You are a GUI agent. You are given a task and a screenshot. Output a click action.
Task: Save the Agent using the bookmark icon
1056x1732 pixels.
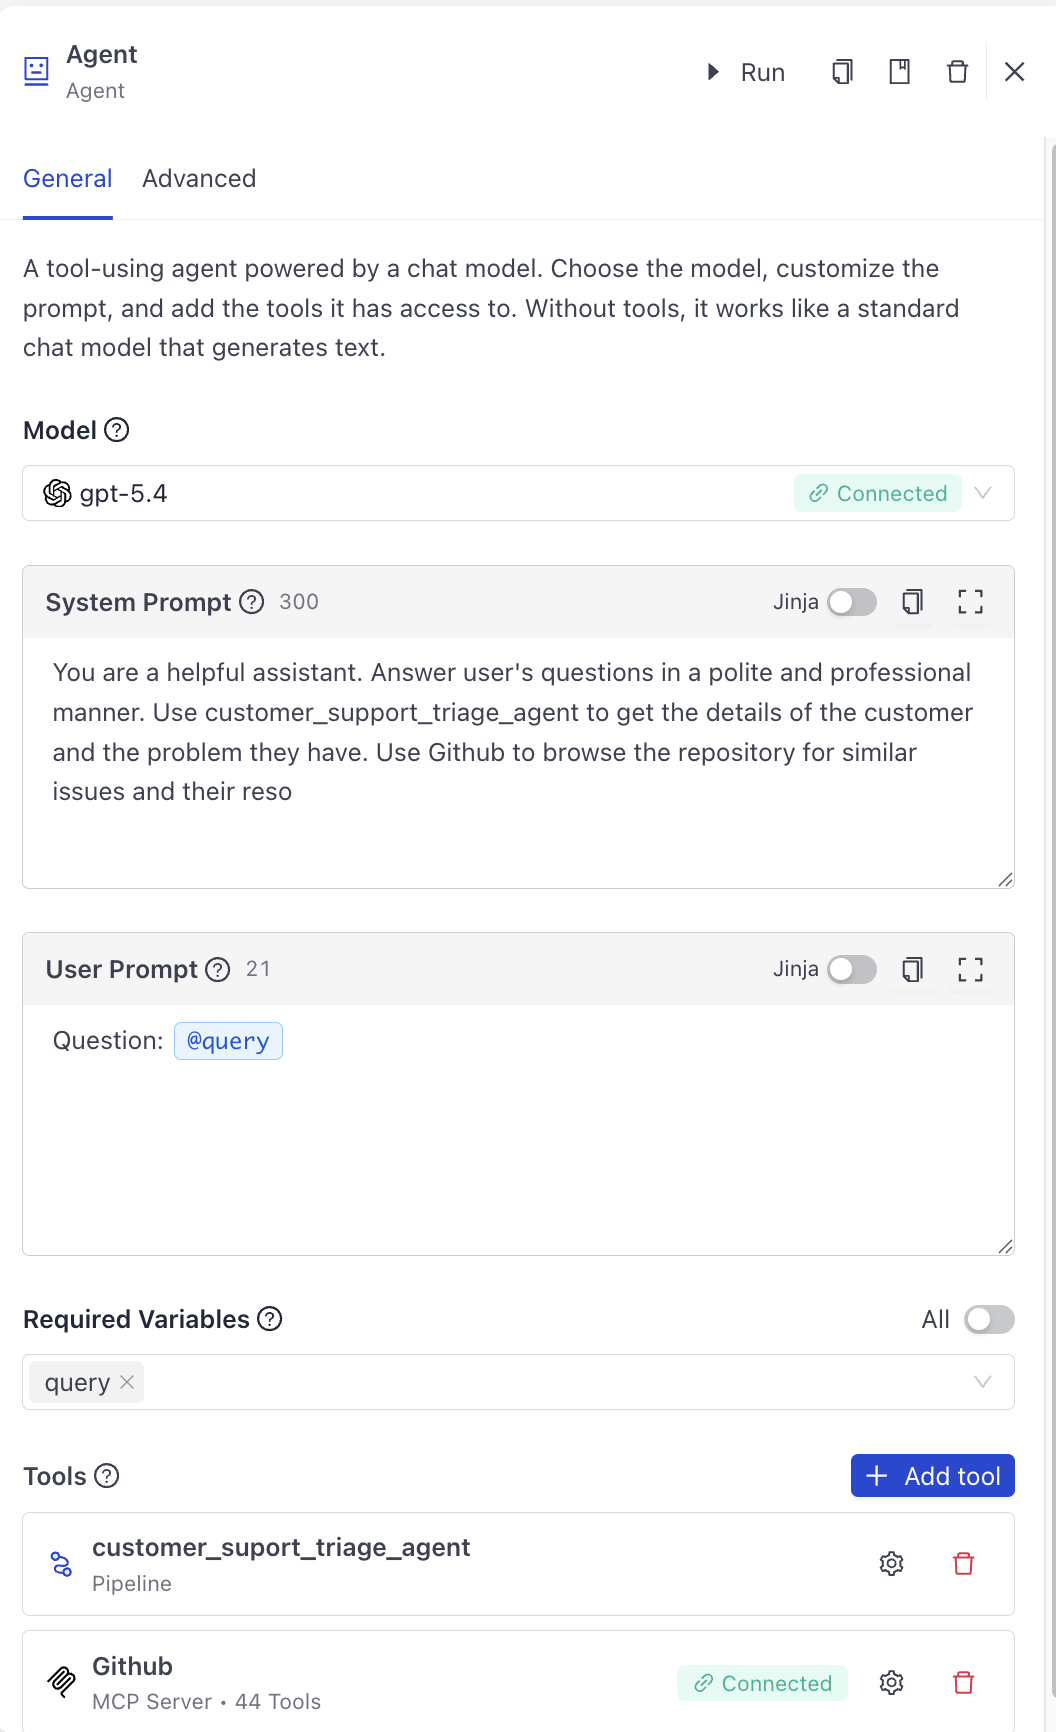click(899, 71)
